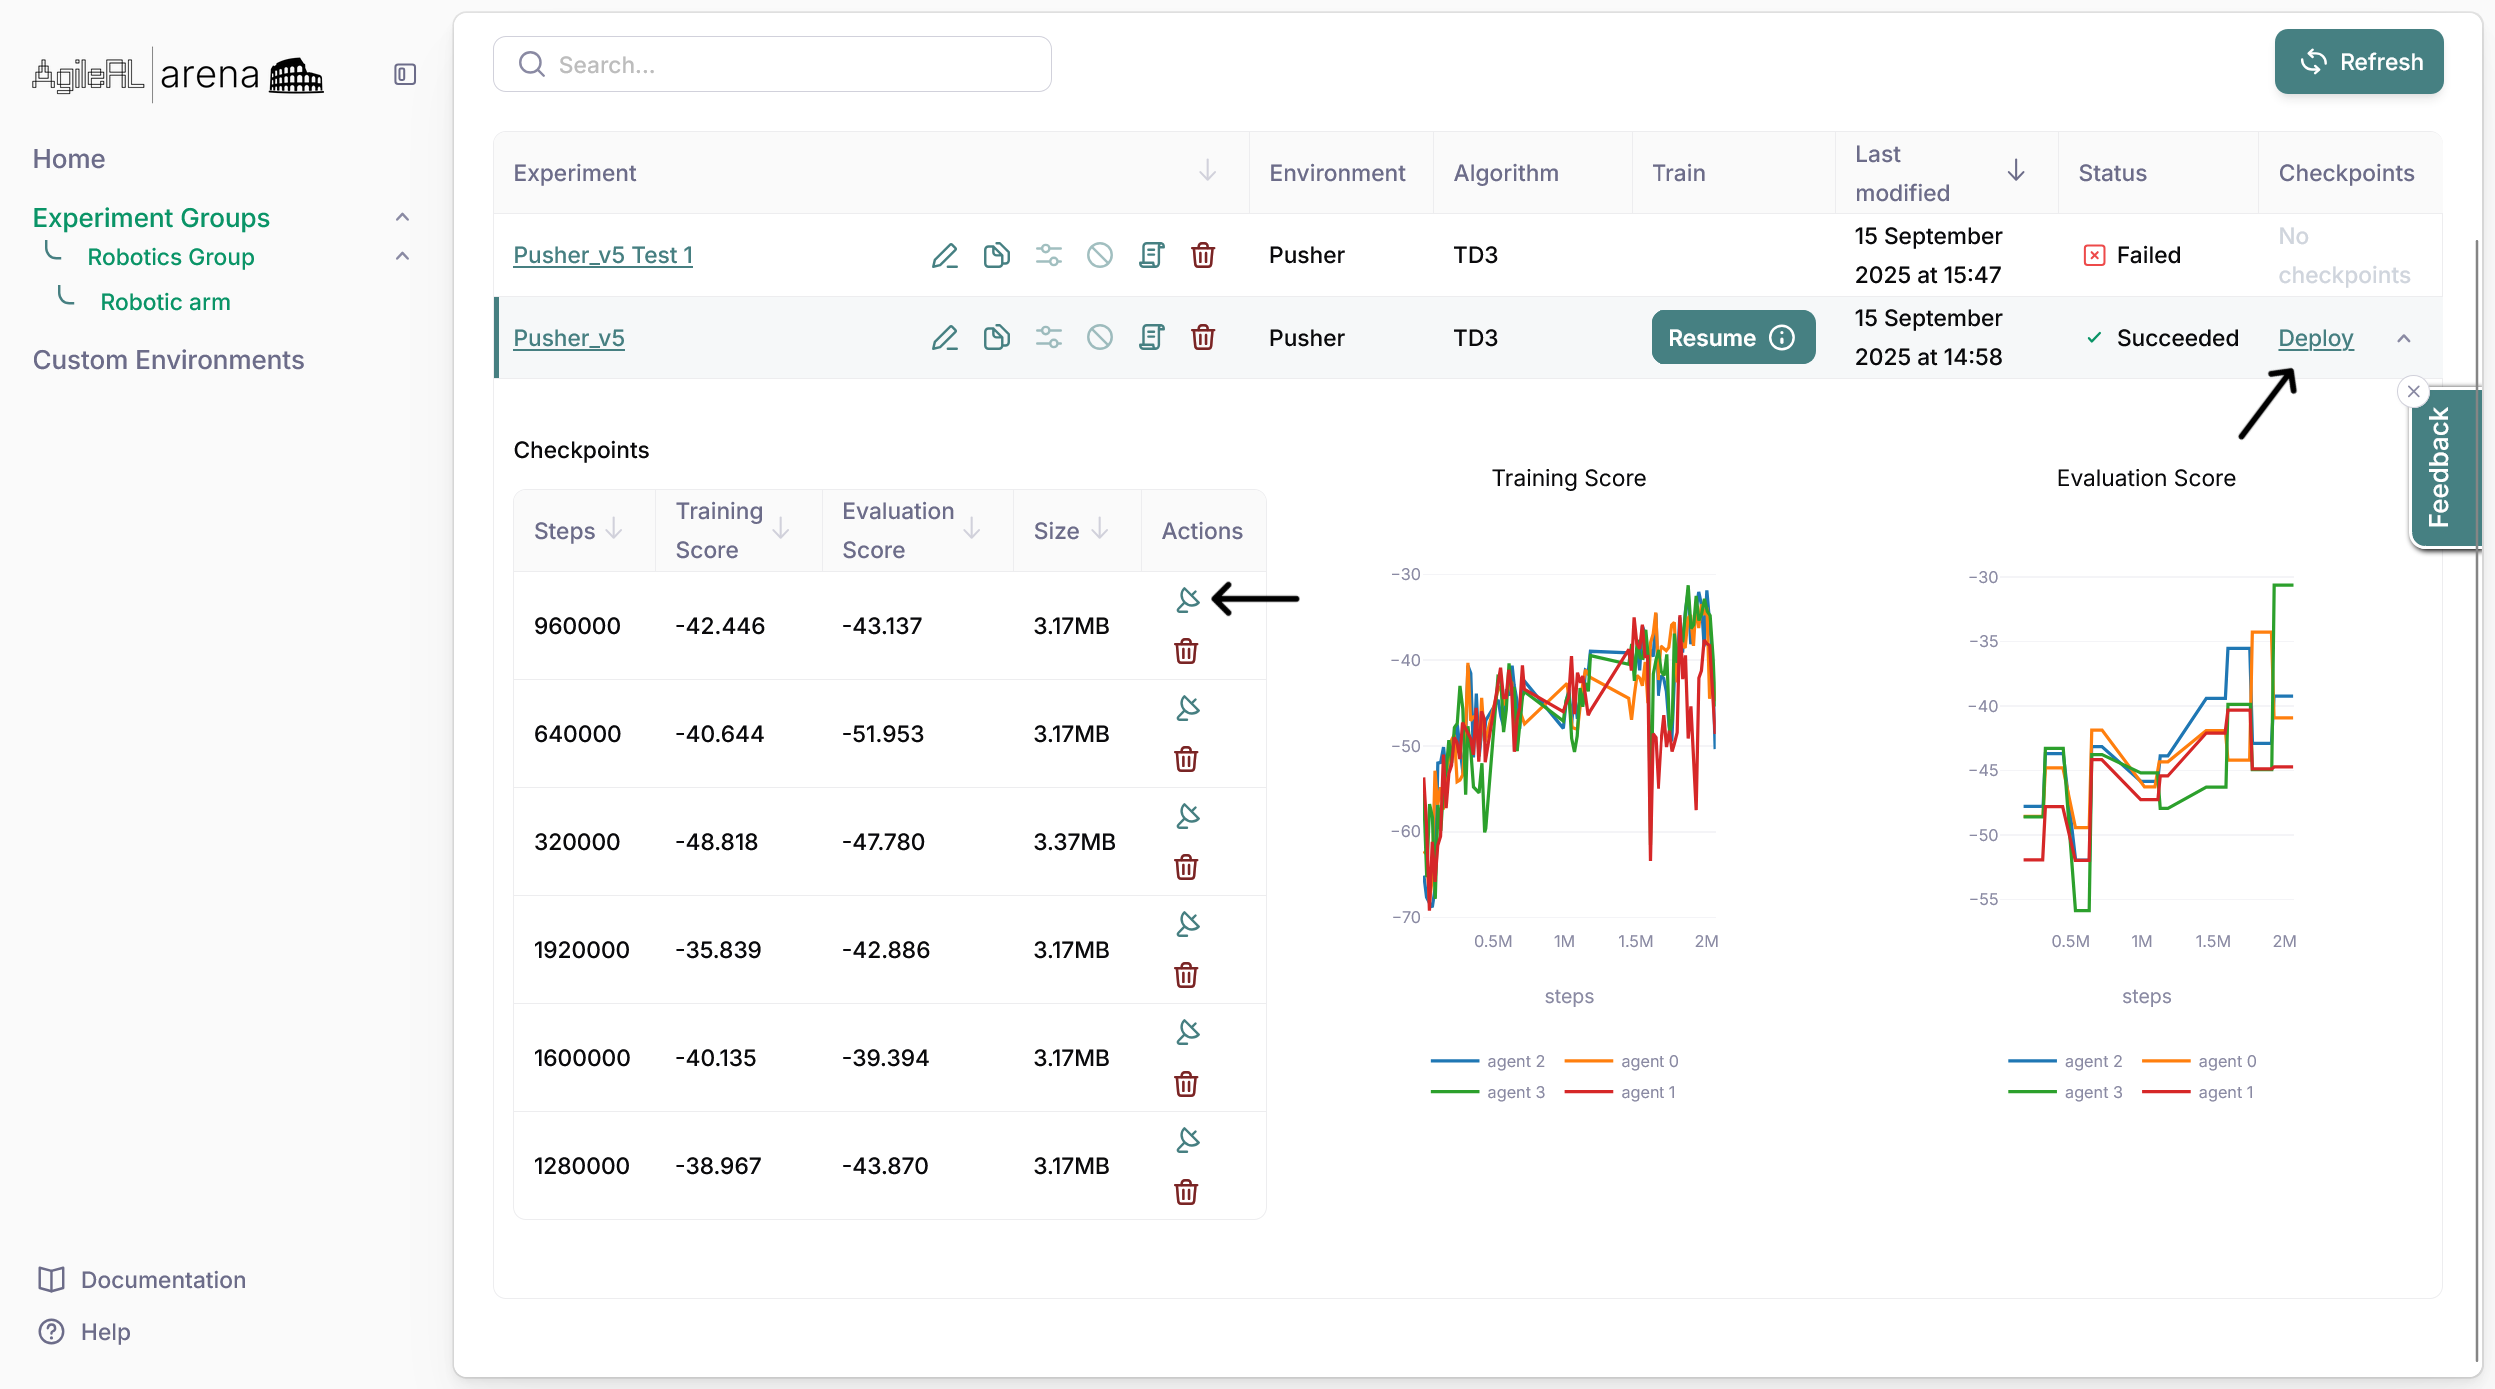Collapse the Experiment Groups section
The image size is (2495, 1389).
point(402,217)
